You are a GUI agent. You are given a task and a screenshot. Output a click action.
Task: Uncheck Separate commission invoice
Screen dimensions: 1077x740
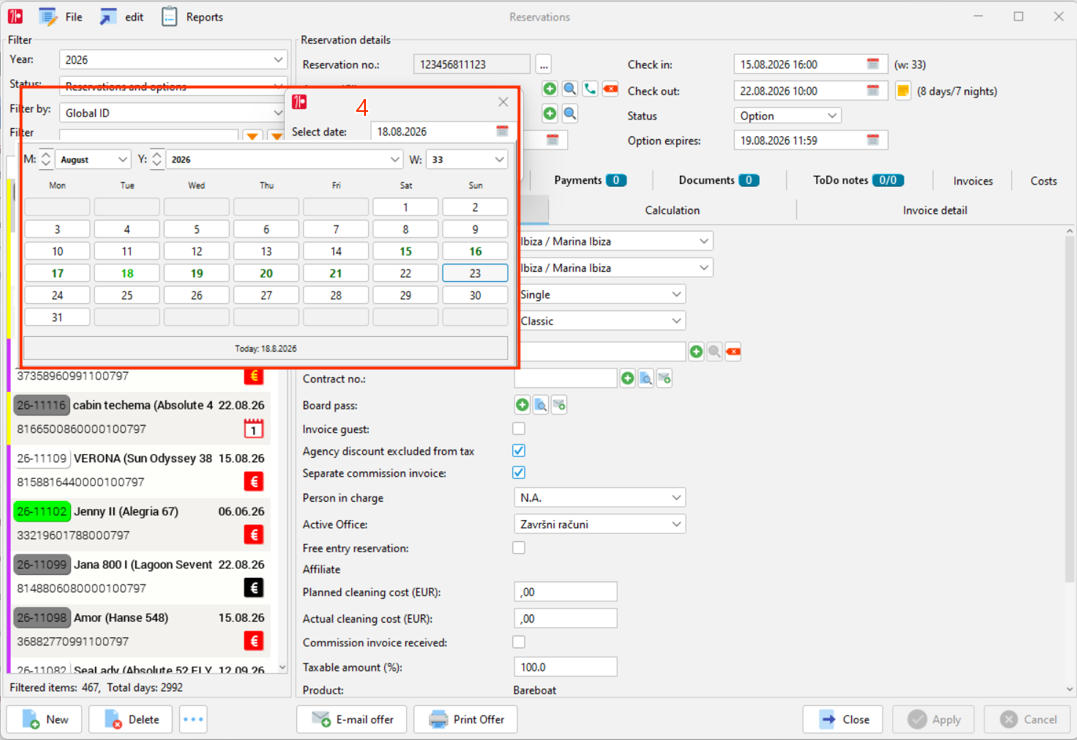[x=519, y=473]
